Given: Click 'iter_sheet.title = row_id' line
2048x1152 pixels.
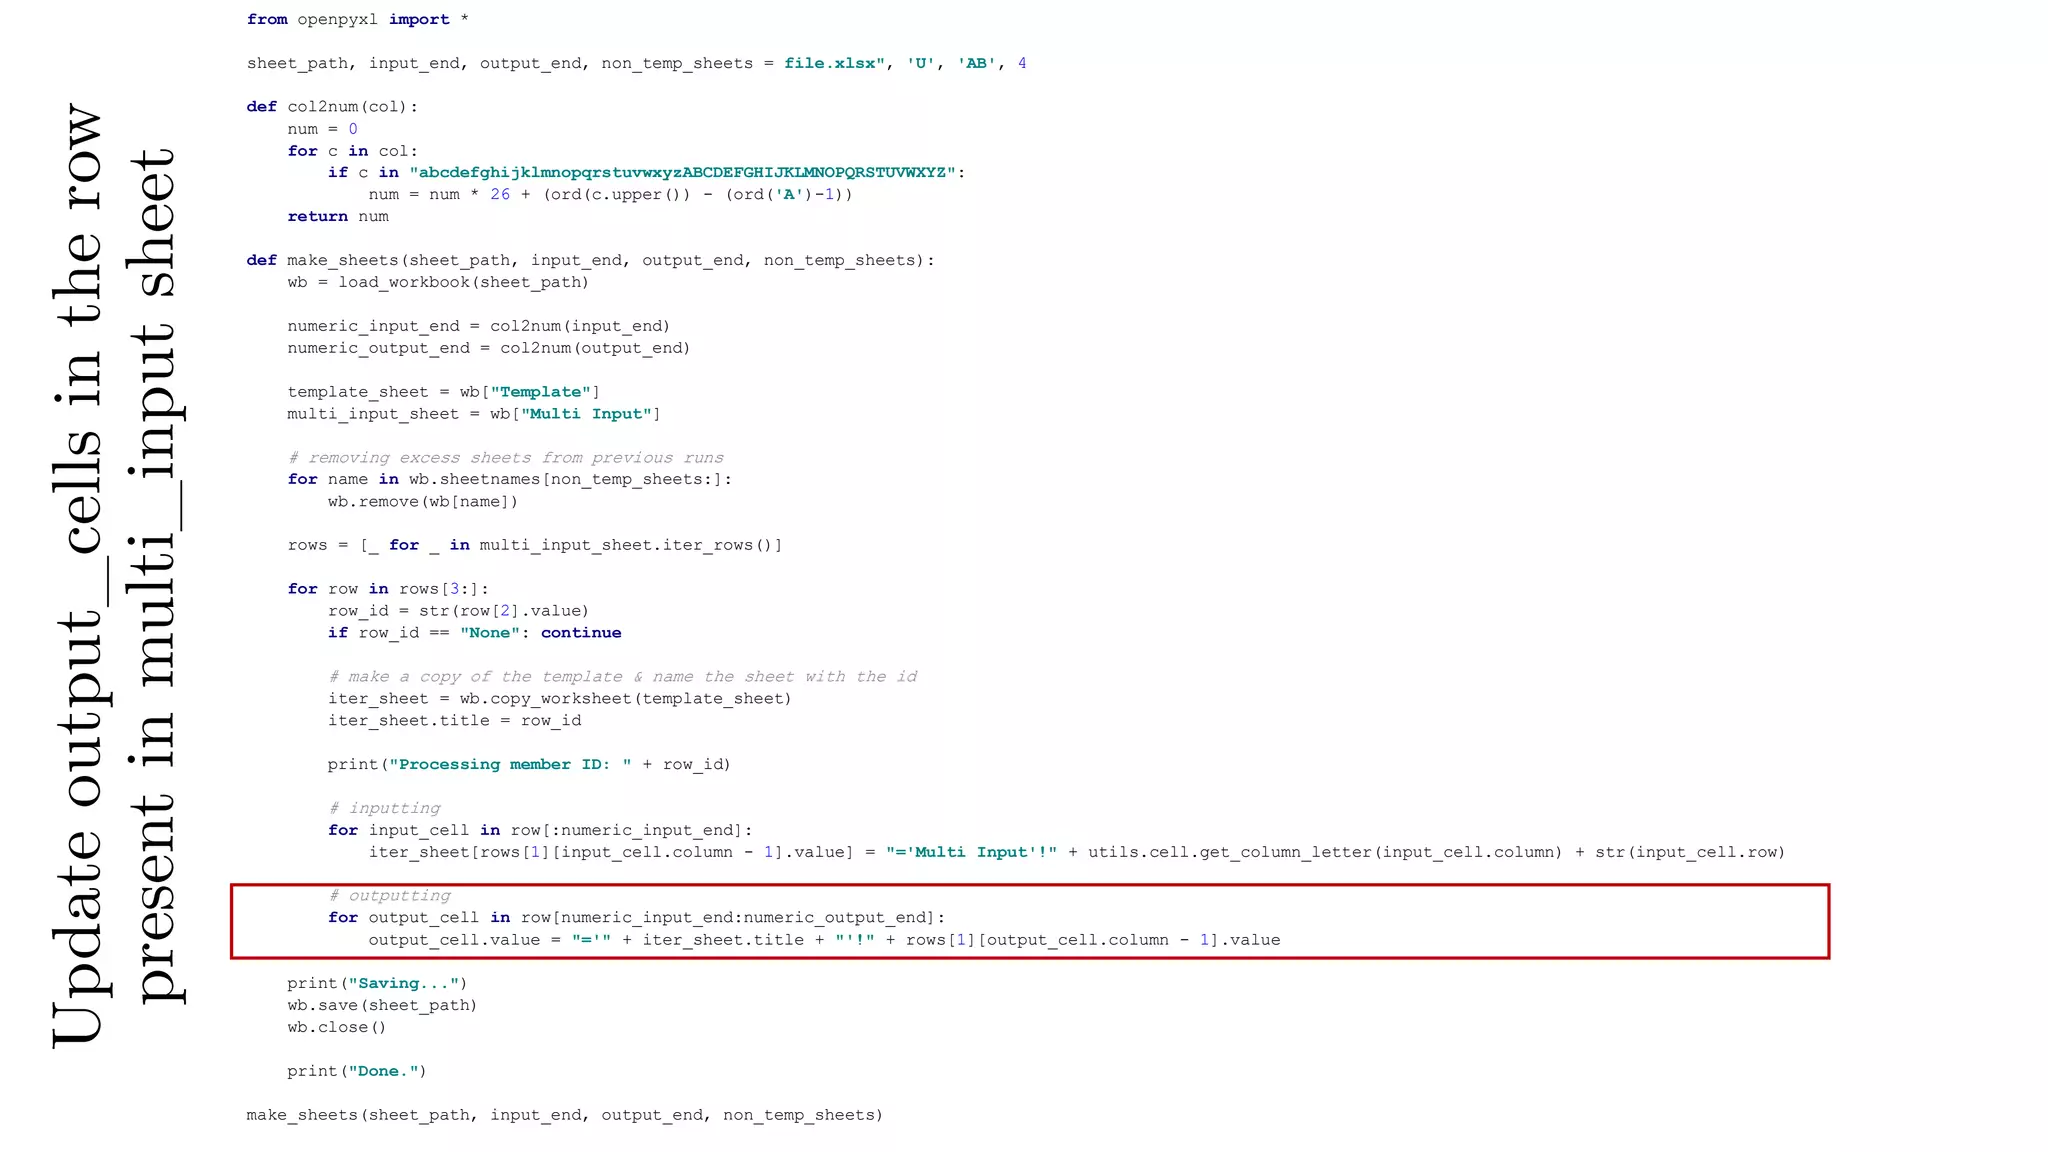Looking at the screenshot, I should (454, 721).
